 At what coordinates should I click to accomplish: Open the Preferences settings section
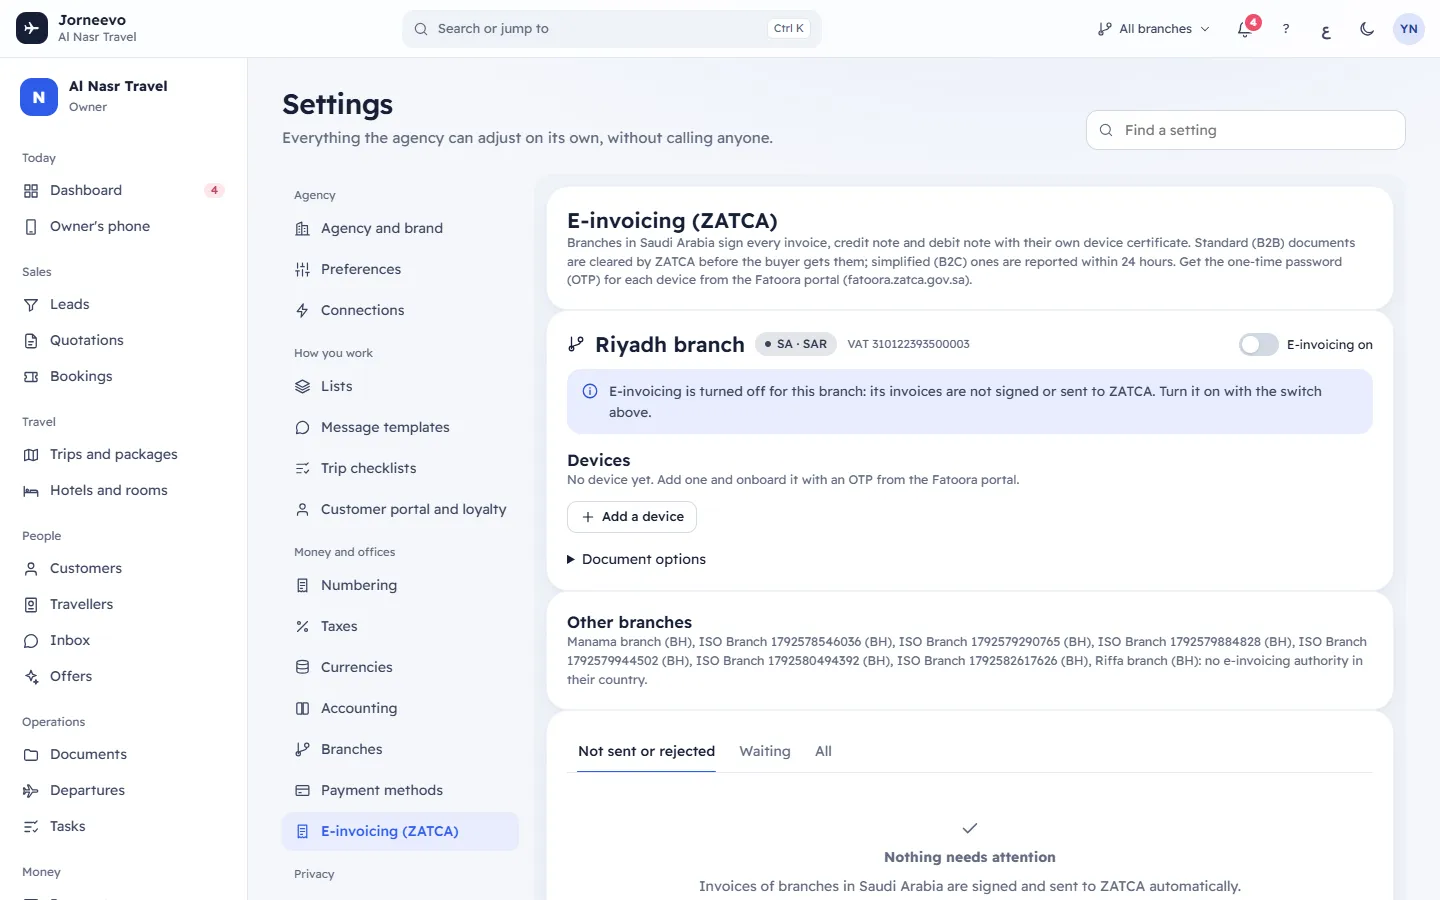pos(400,269)
